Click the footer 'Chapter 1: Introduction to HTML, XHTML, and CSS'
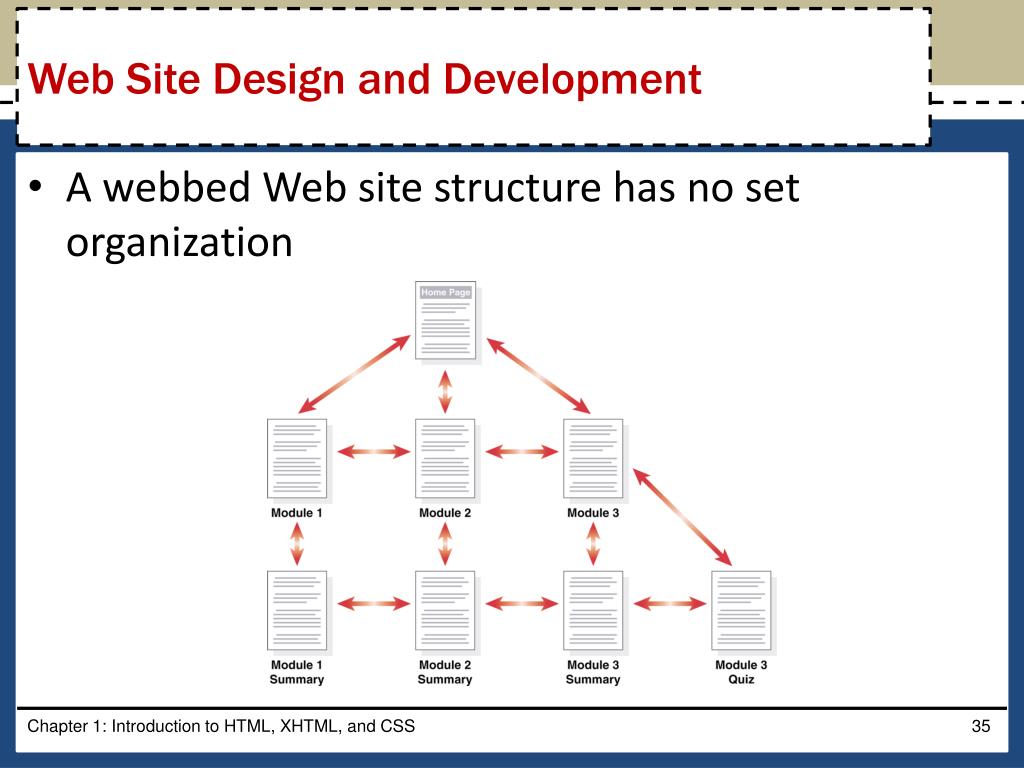 click(x=221, y=726)
